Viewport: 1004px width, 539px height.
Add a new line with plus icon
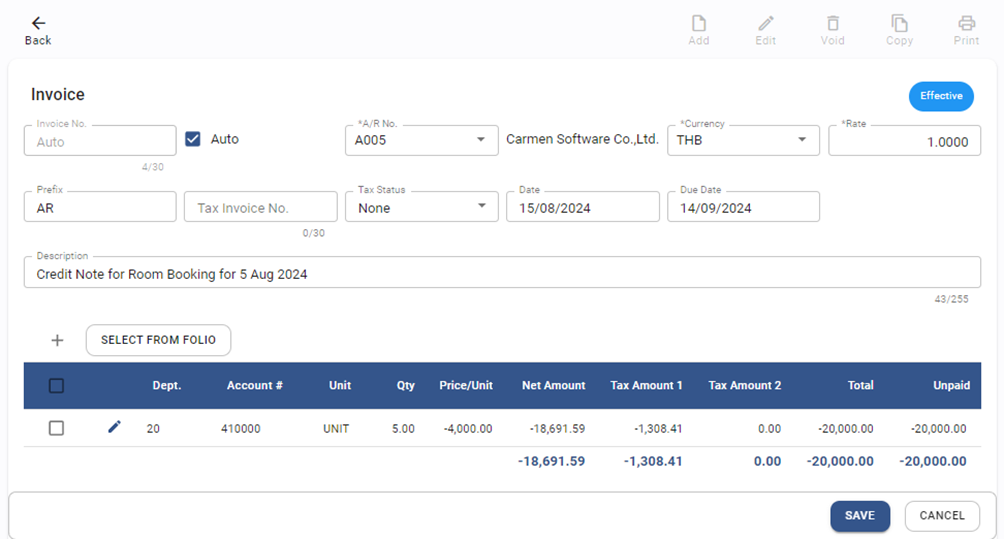click(x=57, y=340)
